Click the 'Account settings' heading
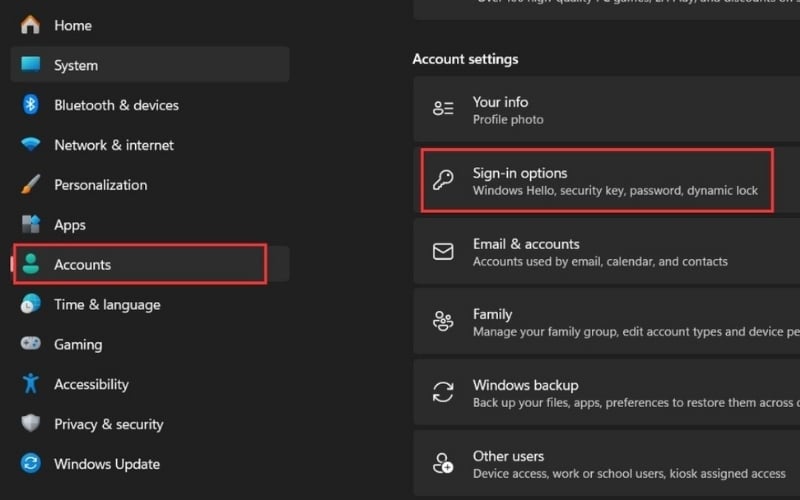The height and width of the screenshot is (500, 800). pos(465,59)
